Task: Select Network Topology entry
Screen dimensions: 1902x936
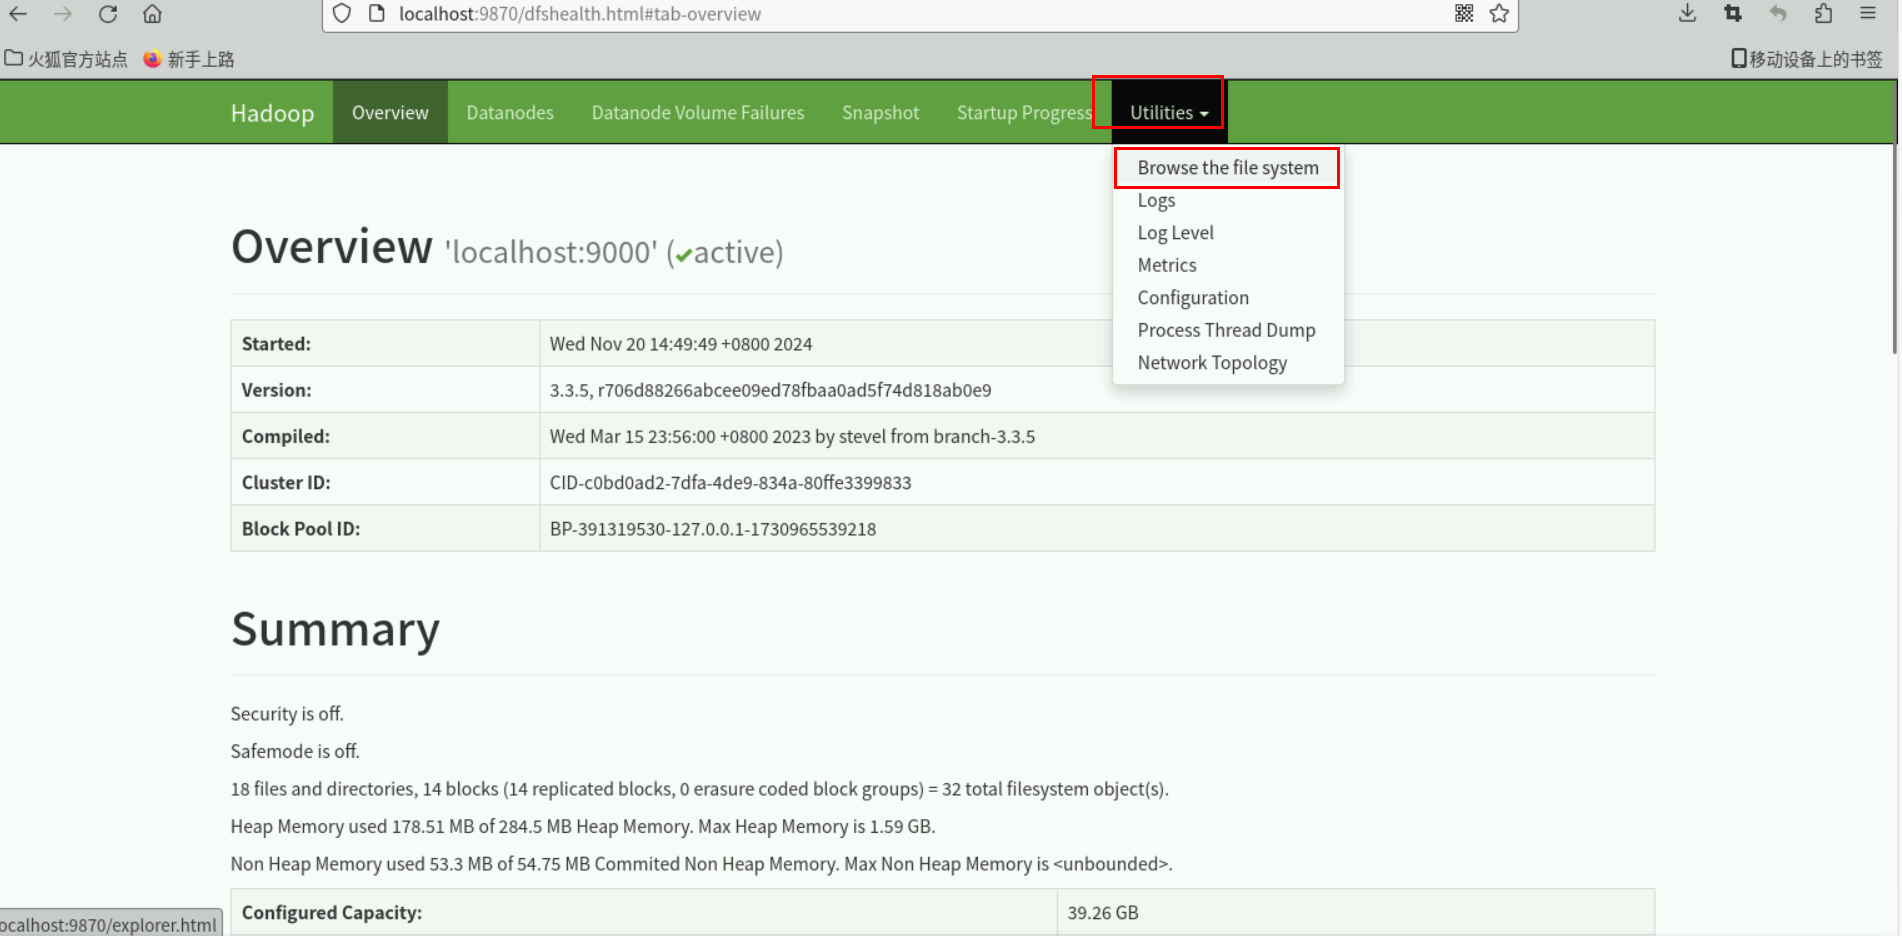Action: pyautogui.click(x=1212, y=363)
